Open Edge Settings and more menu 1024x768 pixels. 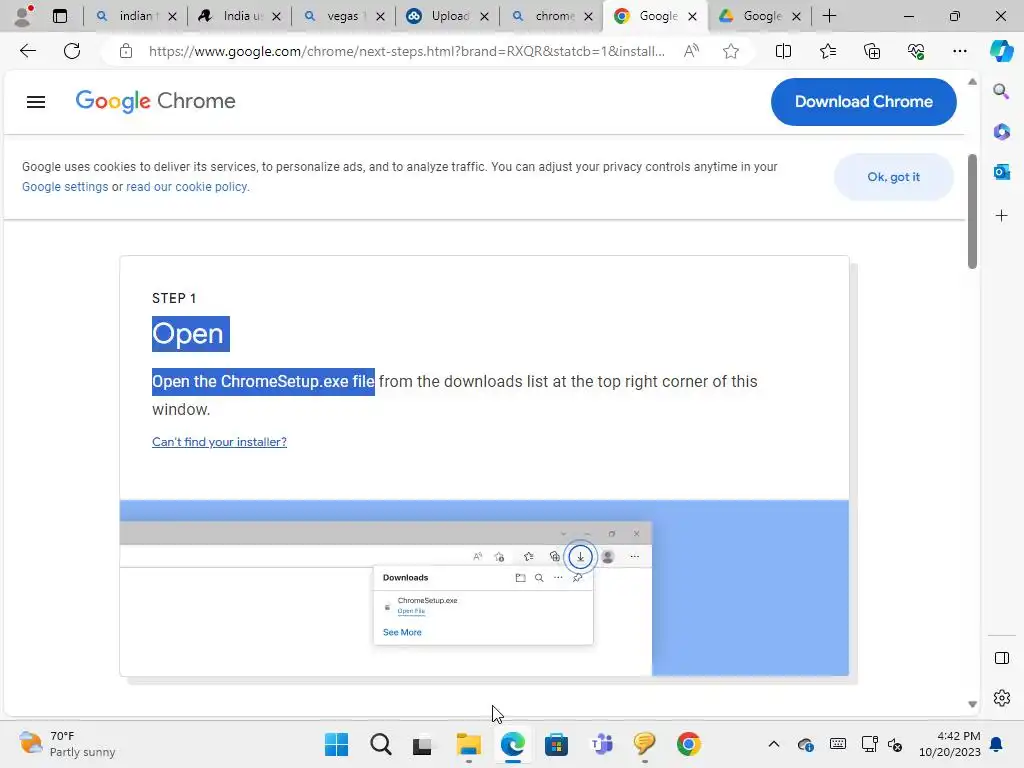(x=959, y=51)
